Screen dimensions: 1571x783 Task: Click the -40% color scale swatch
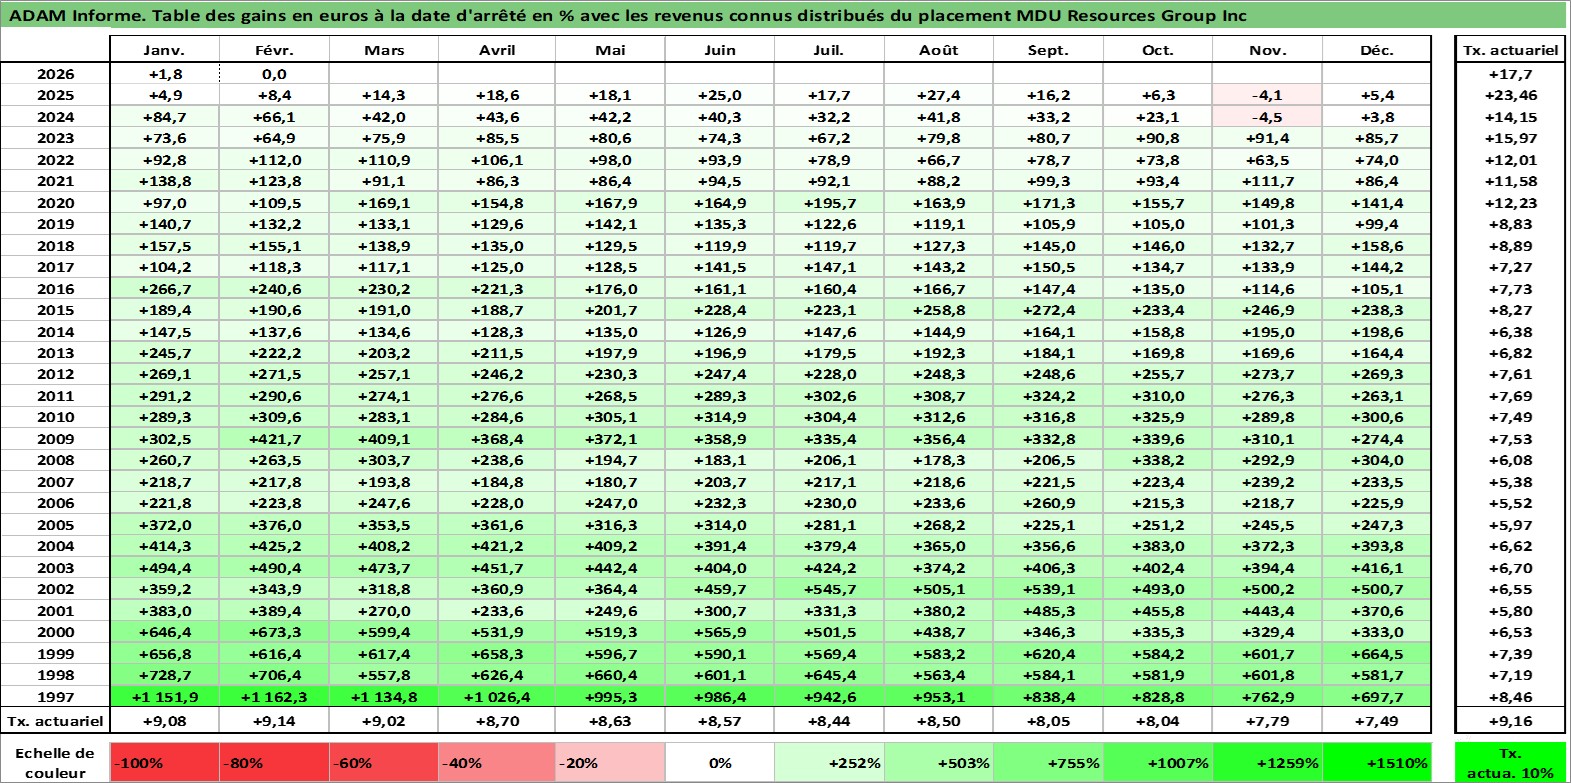coord(497,762)
